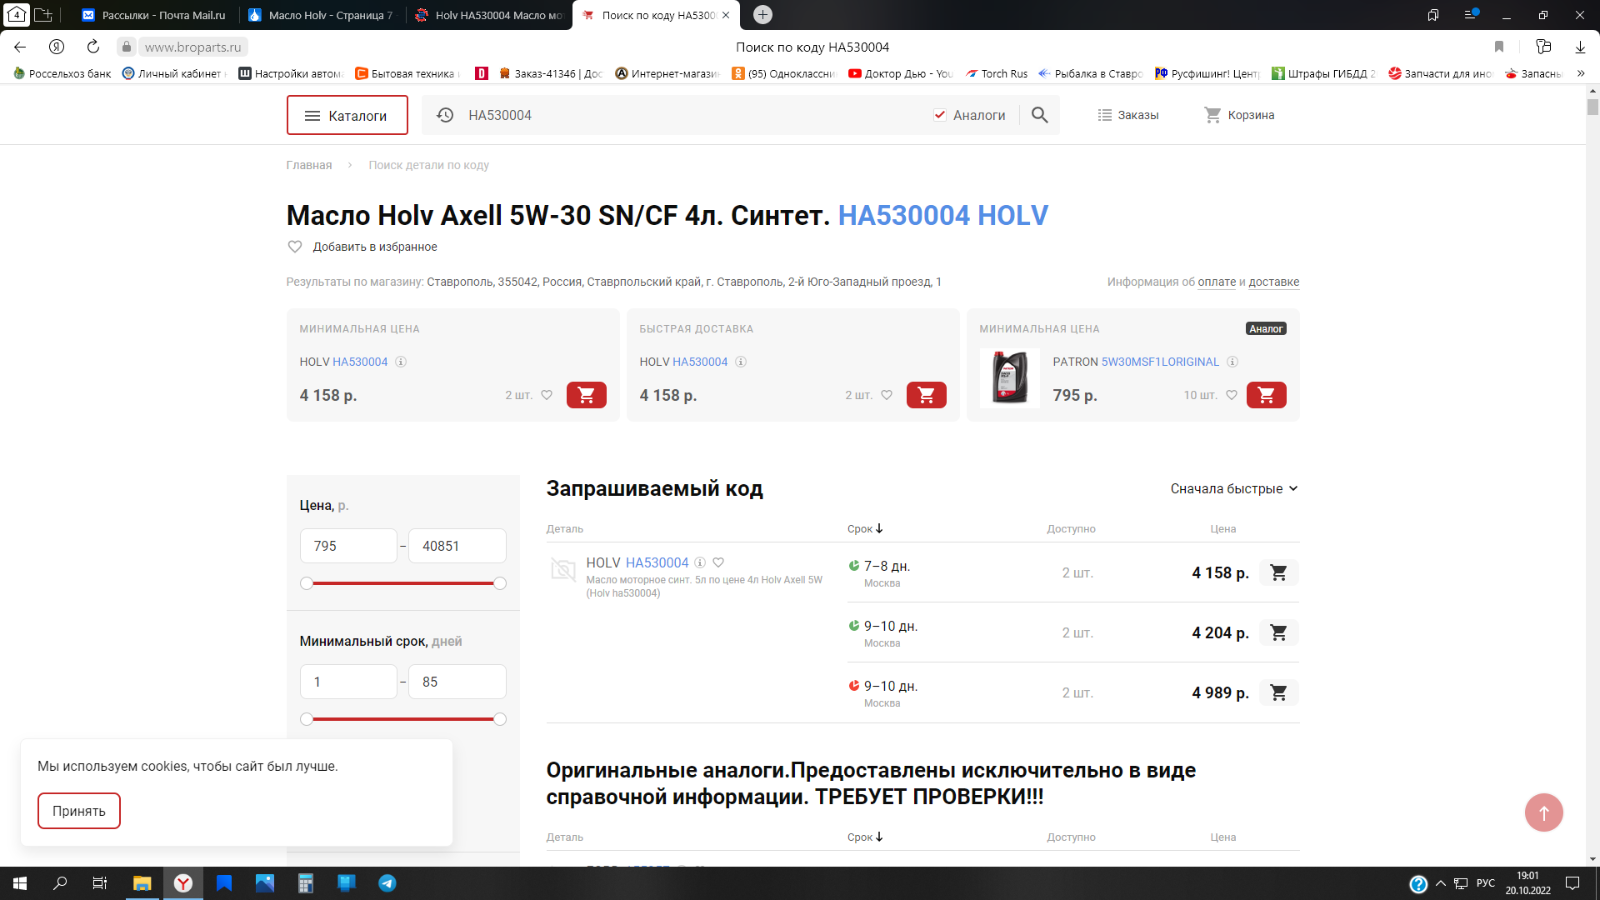
Task: Add product to favorites heart icon
Action: point(295,247)
